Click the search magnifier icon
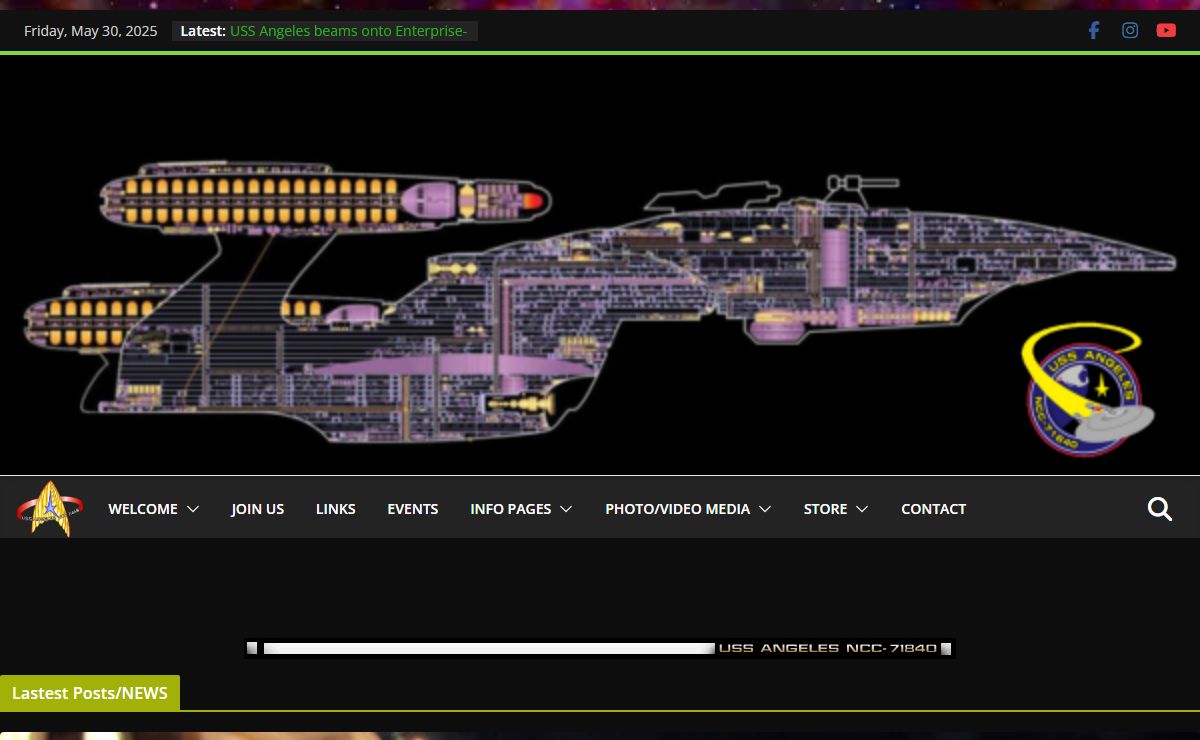The image size is (1200, 740). (x=1160, y=509)
